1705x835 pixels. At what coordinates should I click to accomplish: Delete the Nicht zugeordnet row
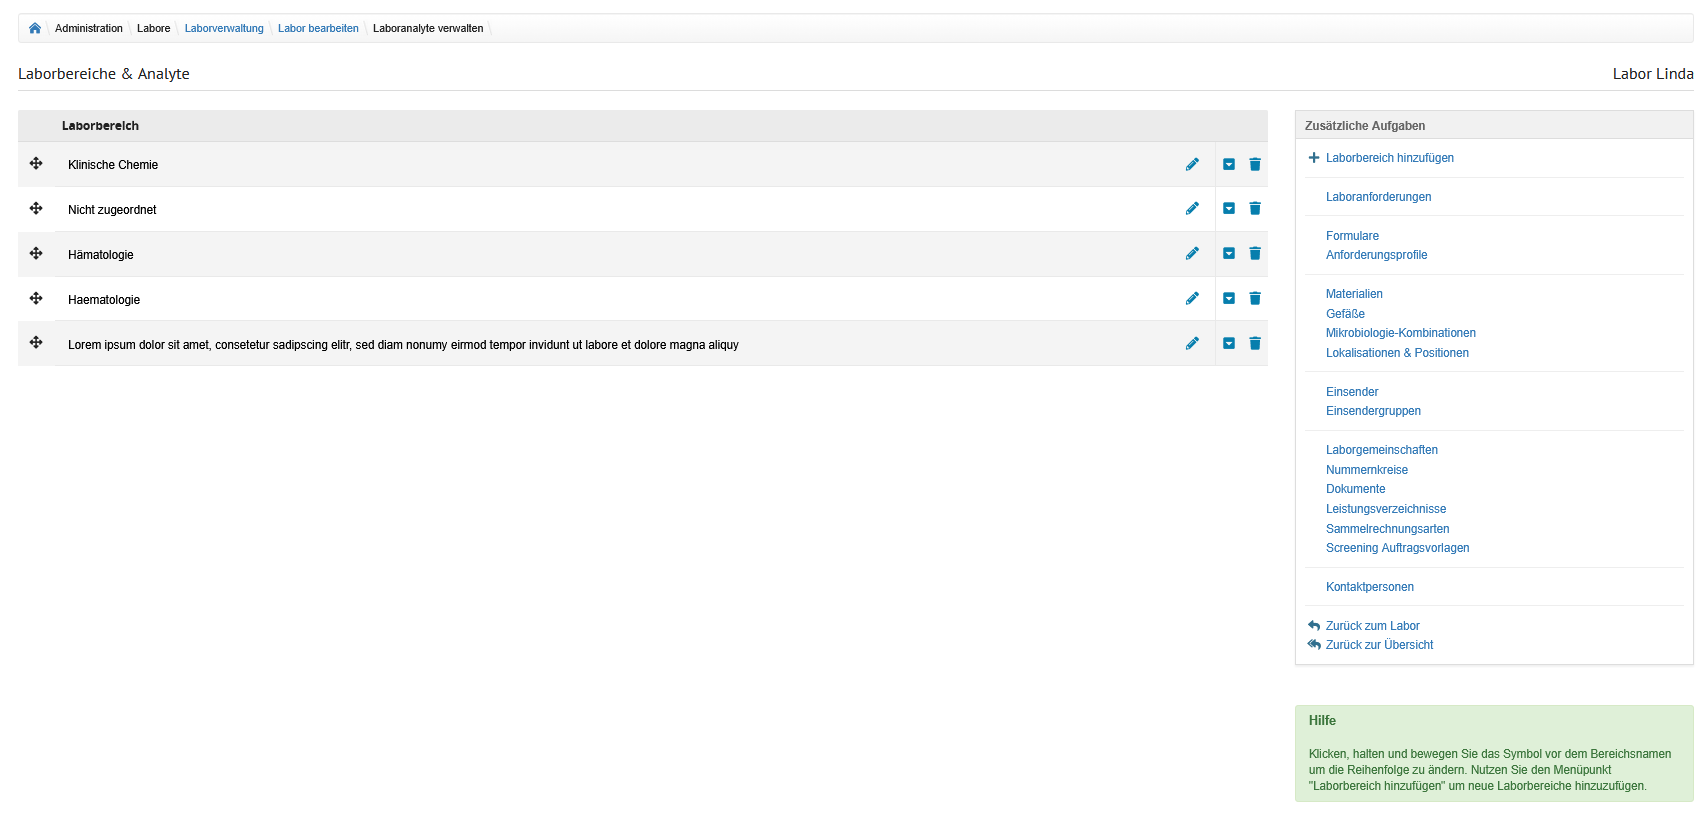pyautogui.click(x=1255, y=209)
